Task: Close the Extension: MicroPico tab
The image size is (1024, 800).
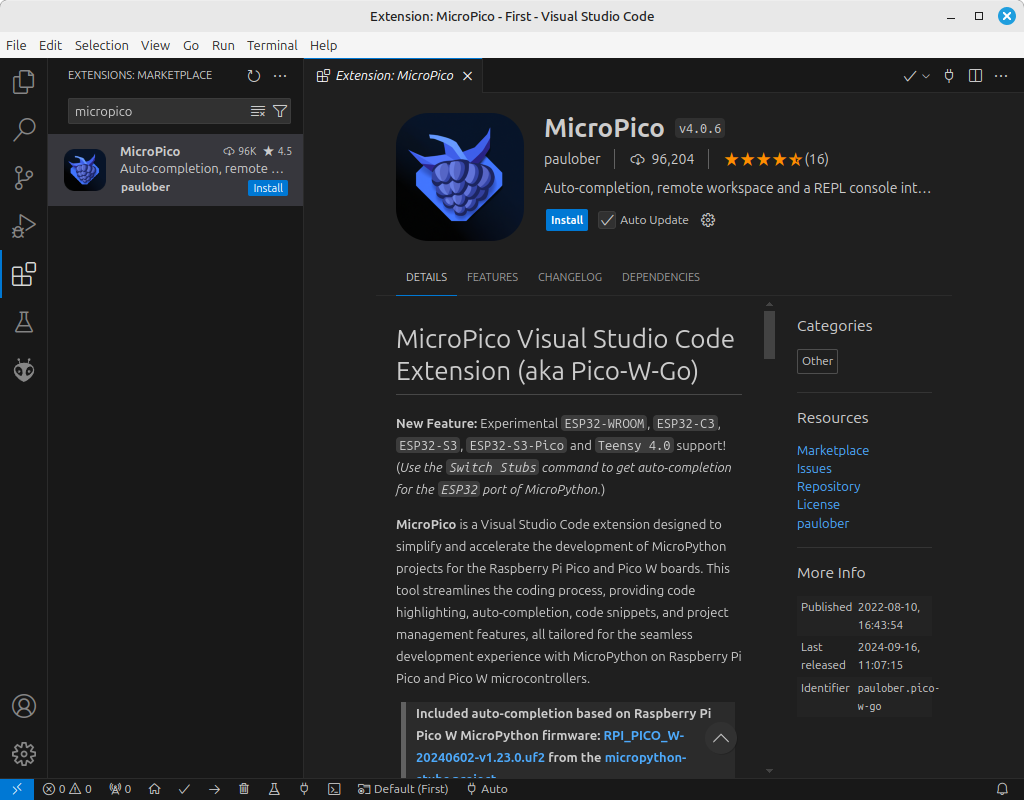Action: pos(468,76)
